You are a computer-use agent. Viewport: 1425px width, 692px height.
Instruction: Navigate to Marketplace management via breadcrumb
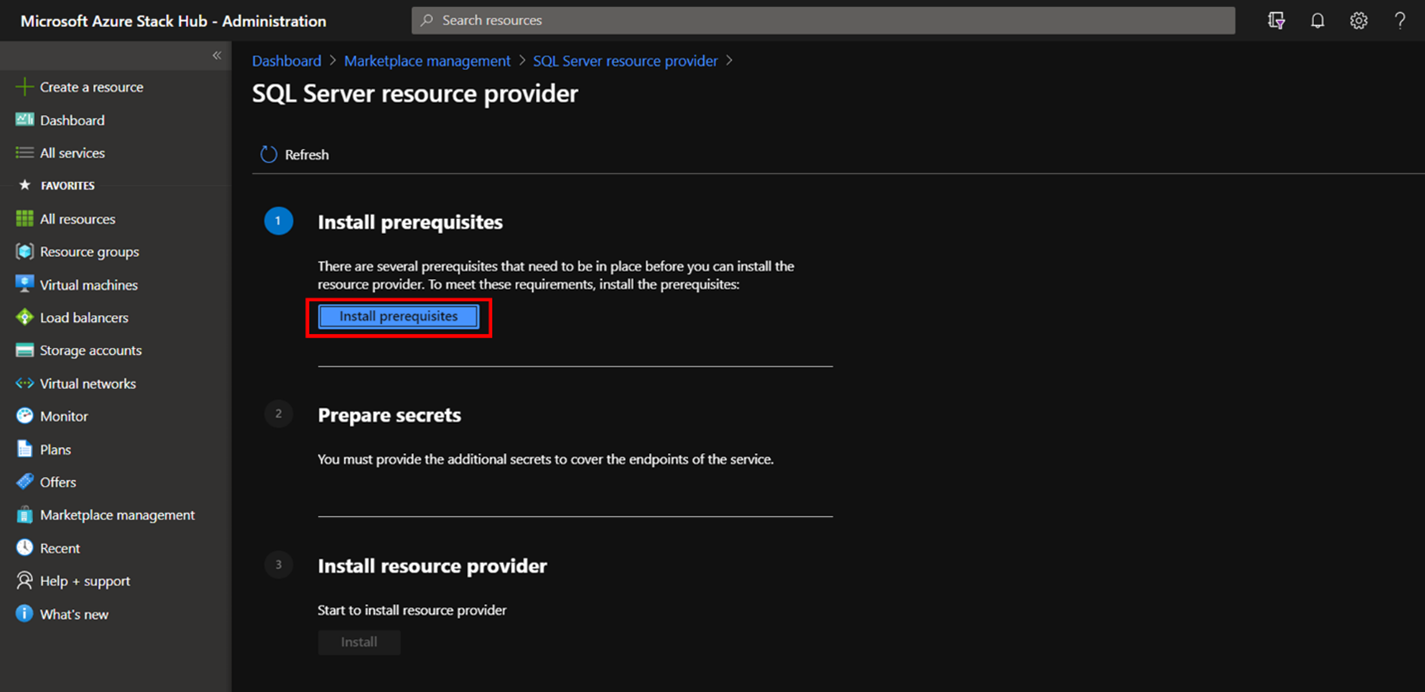427,60
